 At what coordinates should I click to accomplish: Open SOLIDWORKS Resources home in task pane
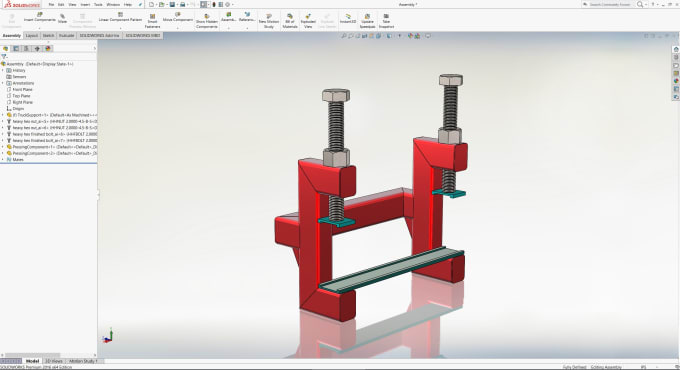[676, 49]
